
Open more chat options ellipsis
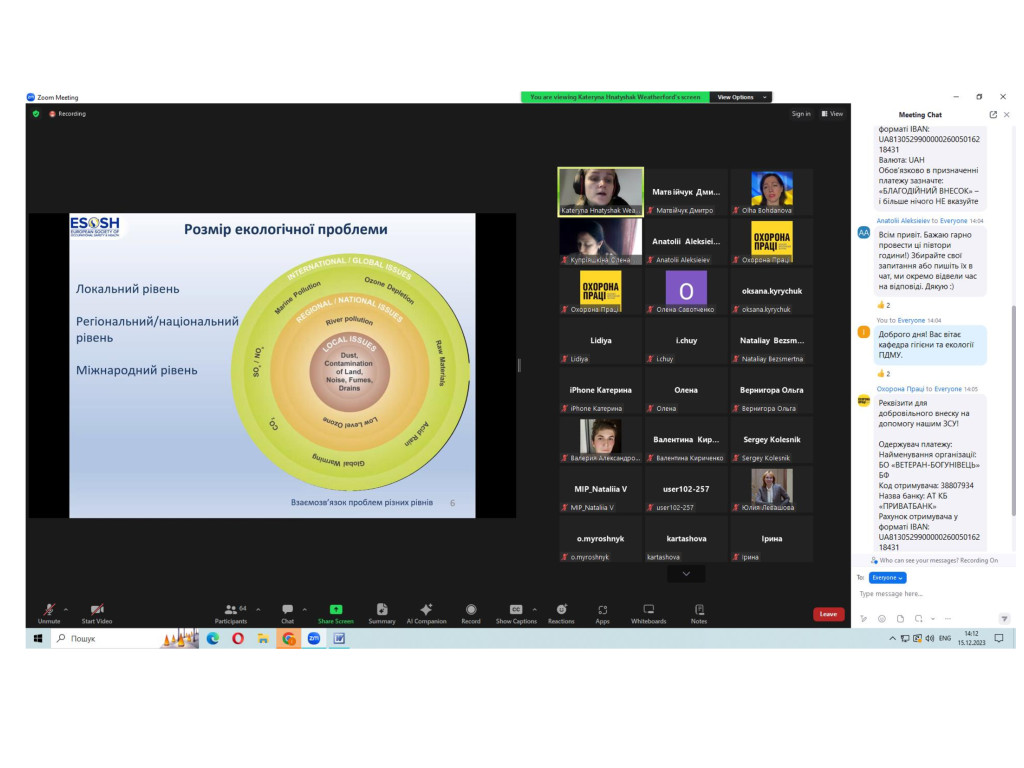click(948, 618)
